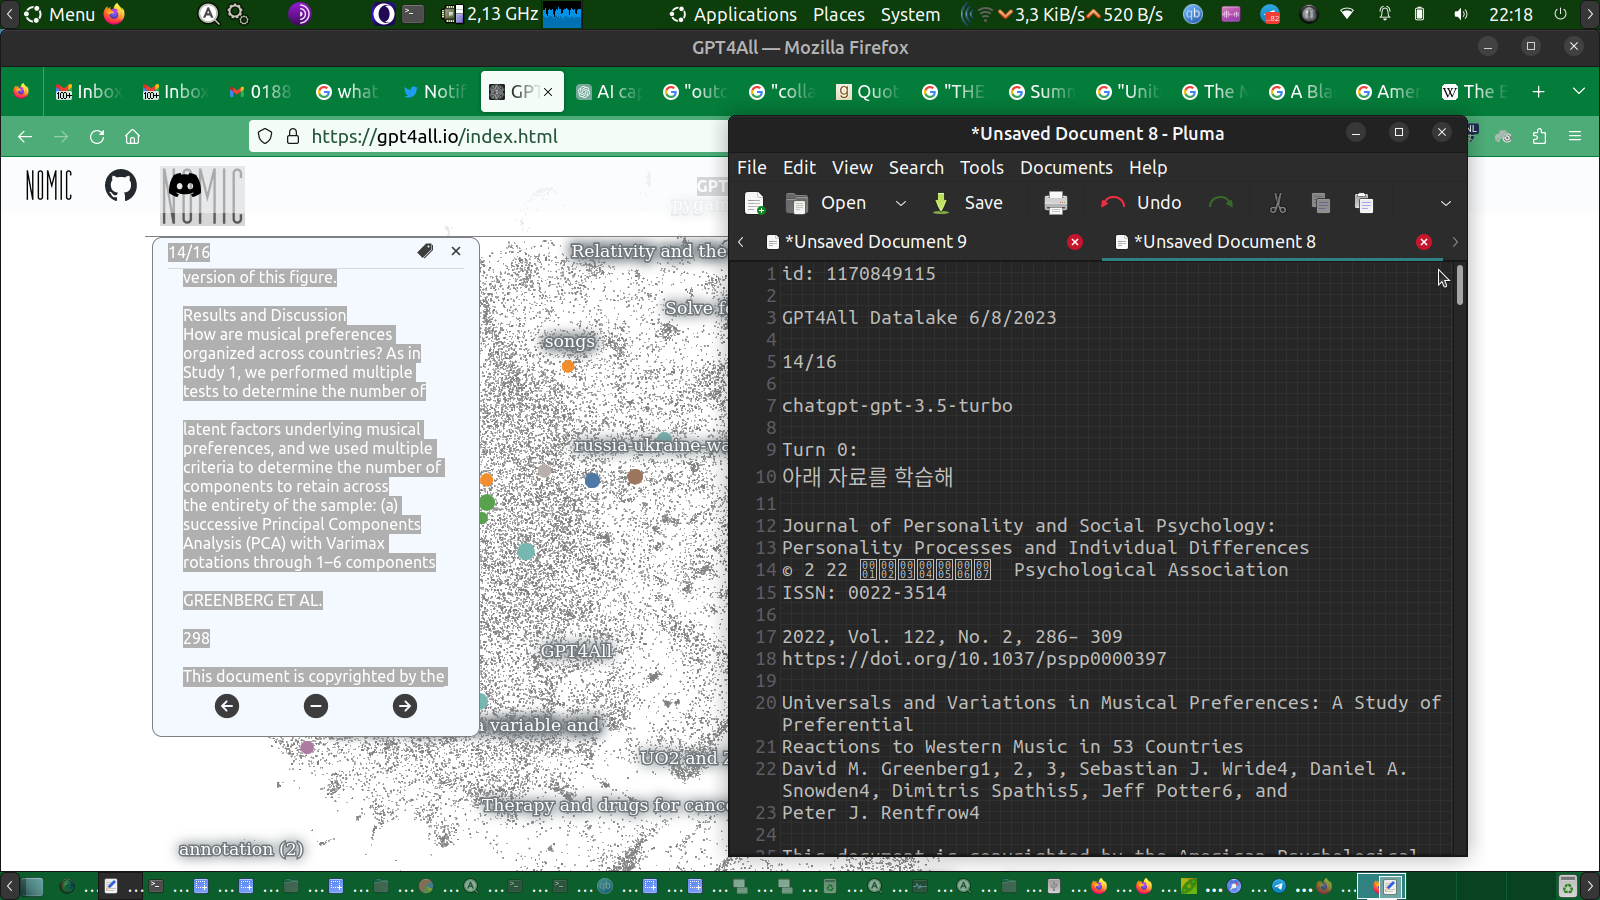1600x900 pixels.
Task: Expand the Pluma toolbar overflow chevron
Action: pyautogui.click(x=1445, y=203)
